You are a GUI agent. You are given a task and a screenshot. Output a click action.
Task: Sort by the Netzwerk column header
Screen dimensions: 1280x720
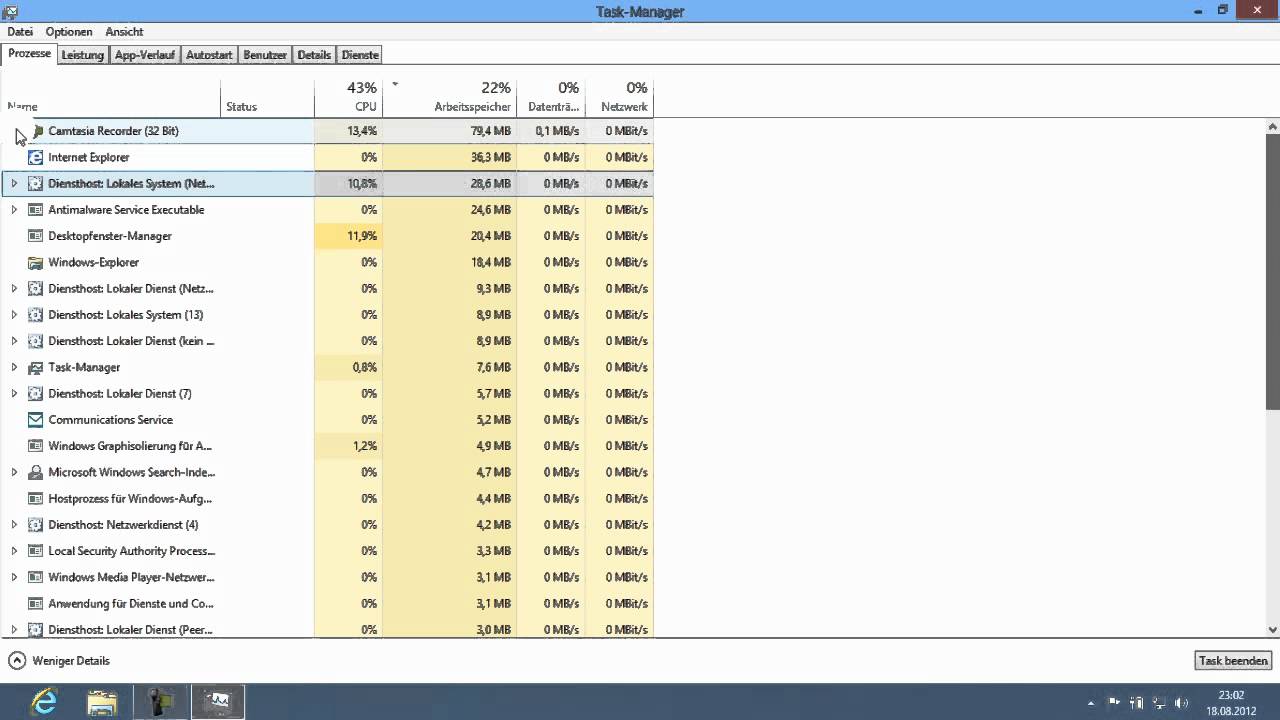point(619,97)
